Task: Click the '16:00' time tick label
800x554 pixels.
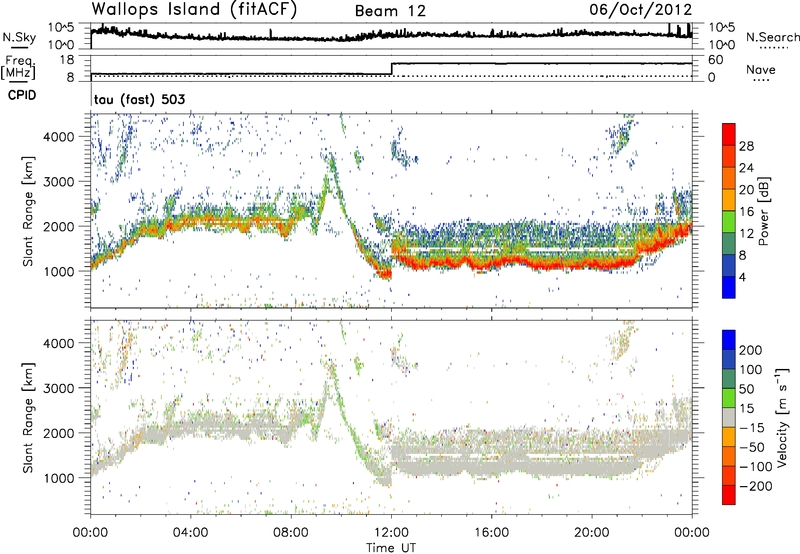Action: (x=491, y=533)
